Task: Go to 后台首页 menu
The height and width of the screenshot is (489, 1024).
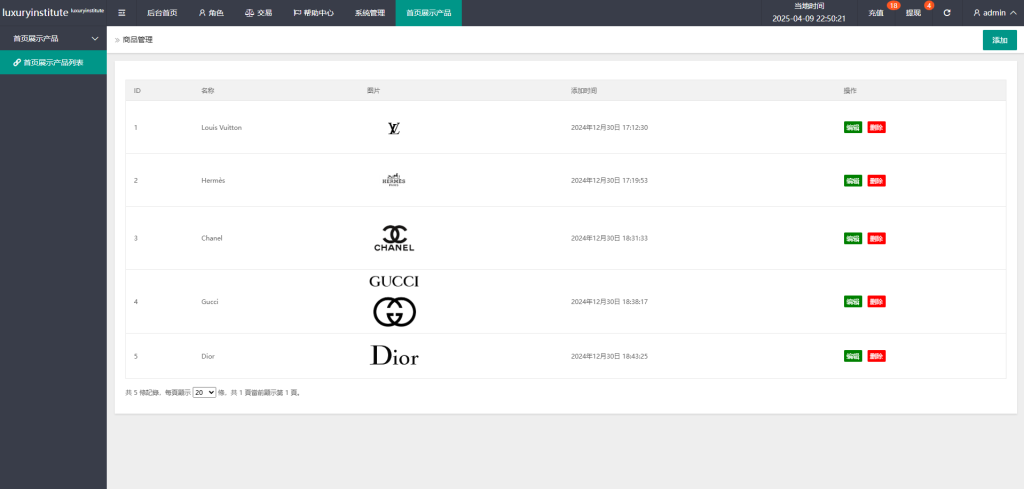Action: [162, 12]
